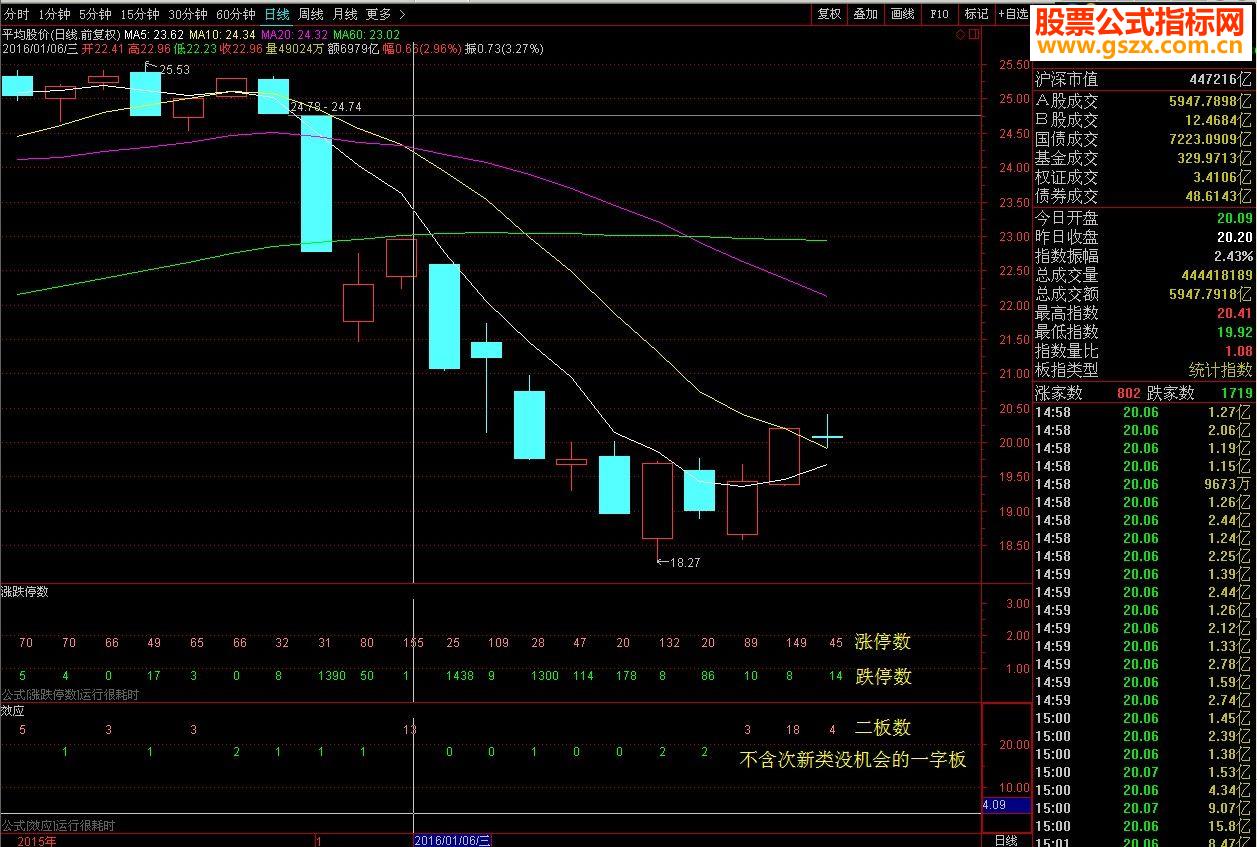Image resolution: width=1257 pixels, height=847 pixels.
Task: Click the small square icon above the chart
Action: [973, 33]
